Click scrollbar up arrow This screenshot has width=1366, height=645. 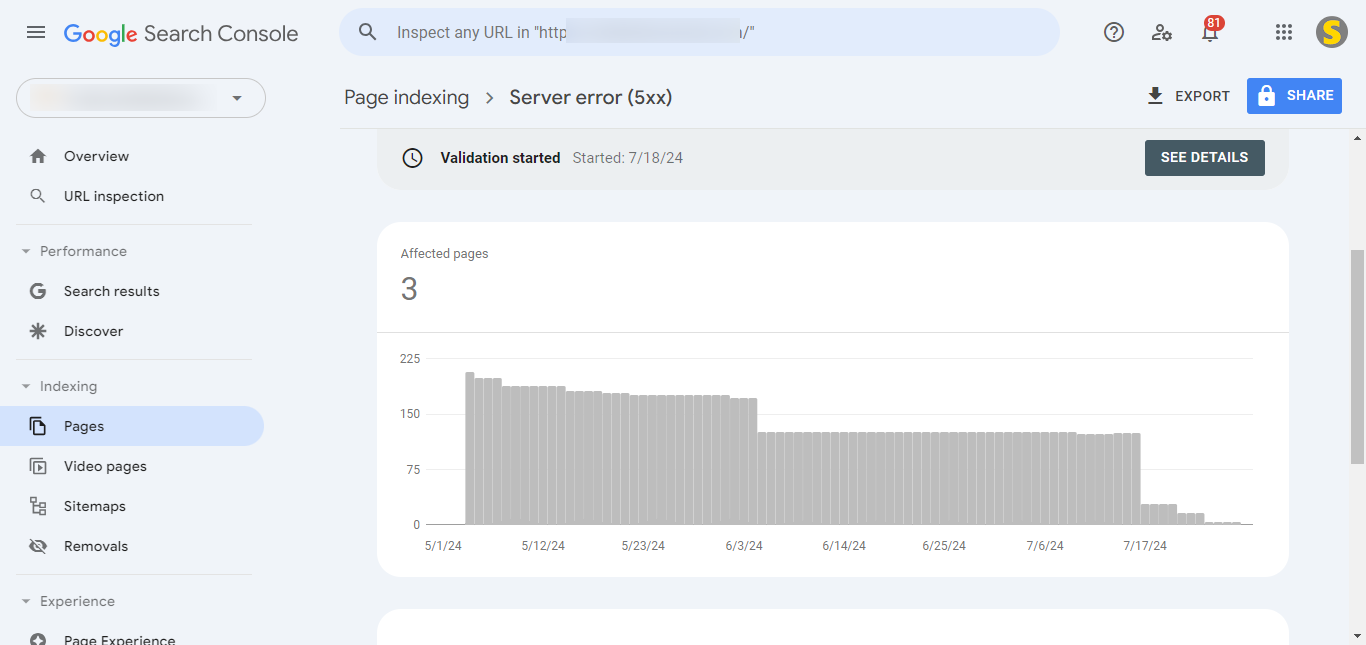(1357, 138)
